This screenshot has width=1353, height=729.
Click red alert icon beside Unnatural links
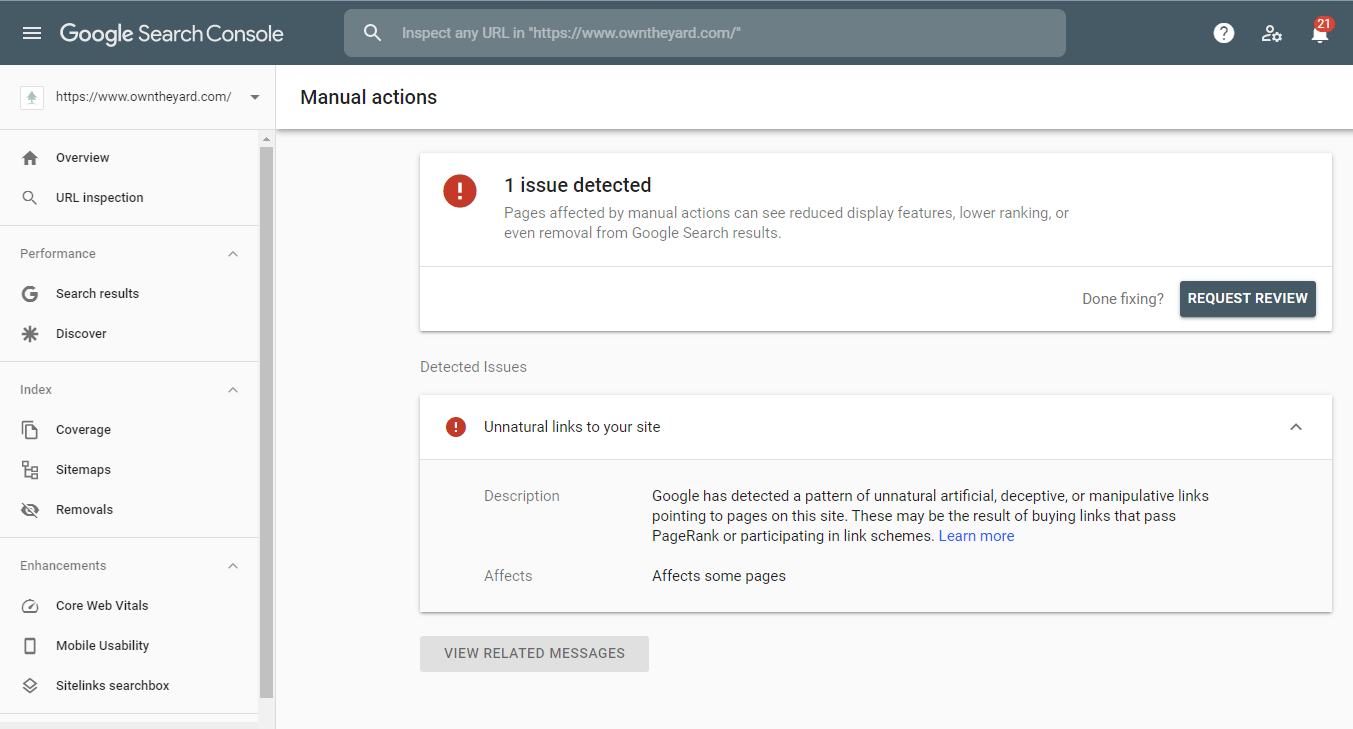coord(456,427)
